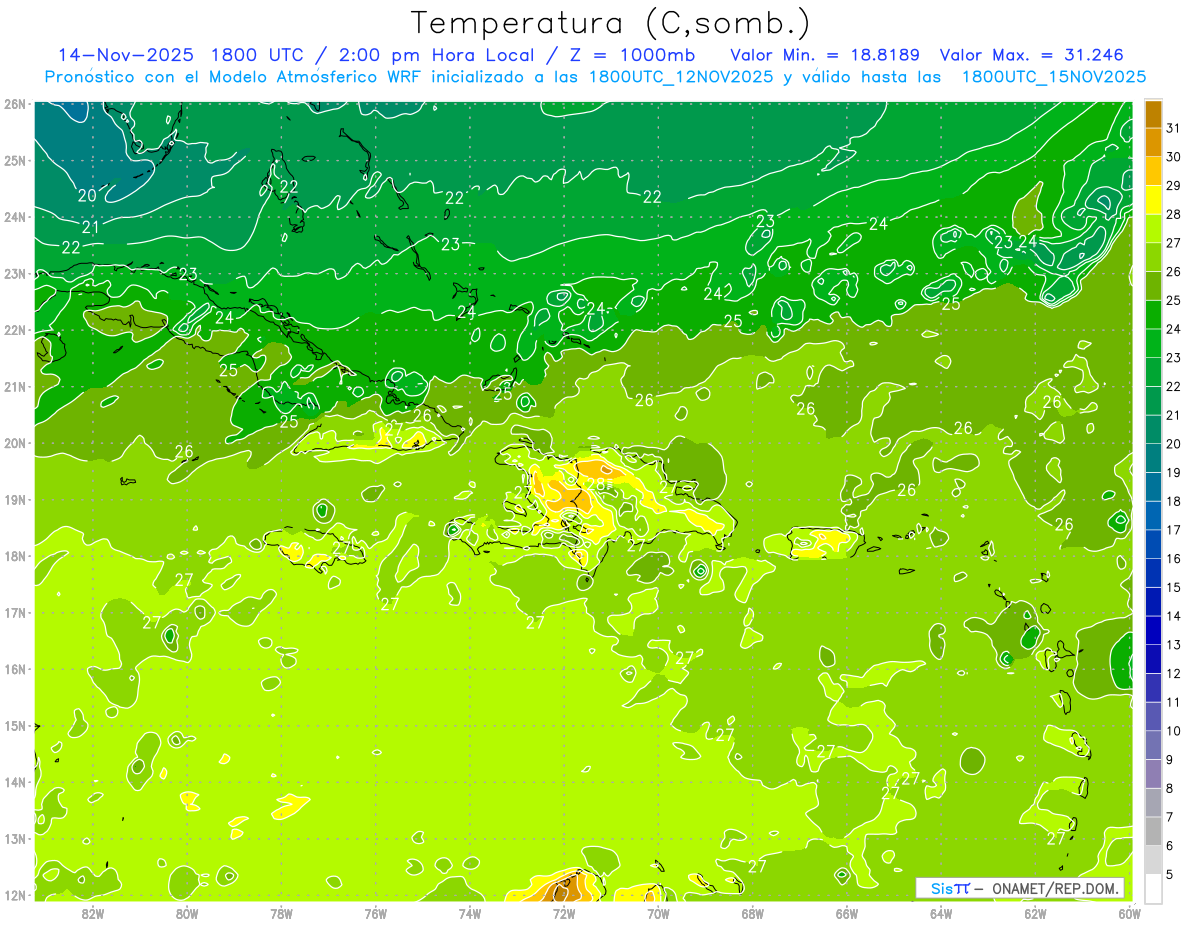
Task: Pick the colorbar segment between 29 and 30
Action: 1154,171
